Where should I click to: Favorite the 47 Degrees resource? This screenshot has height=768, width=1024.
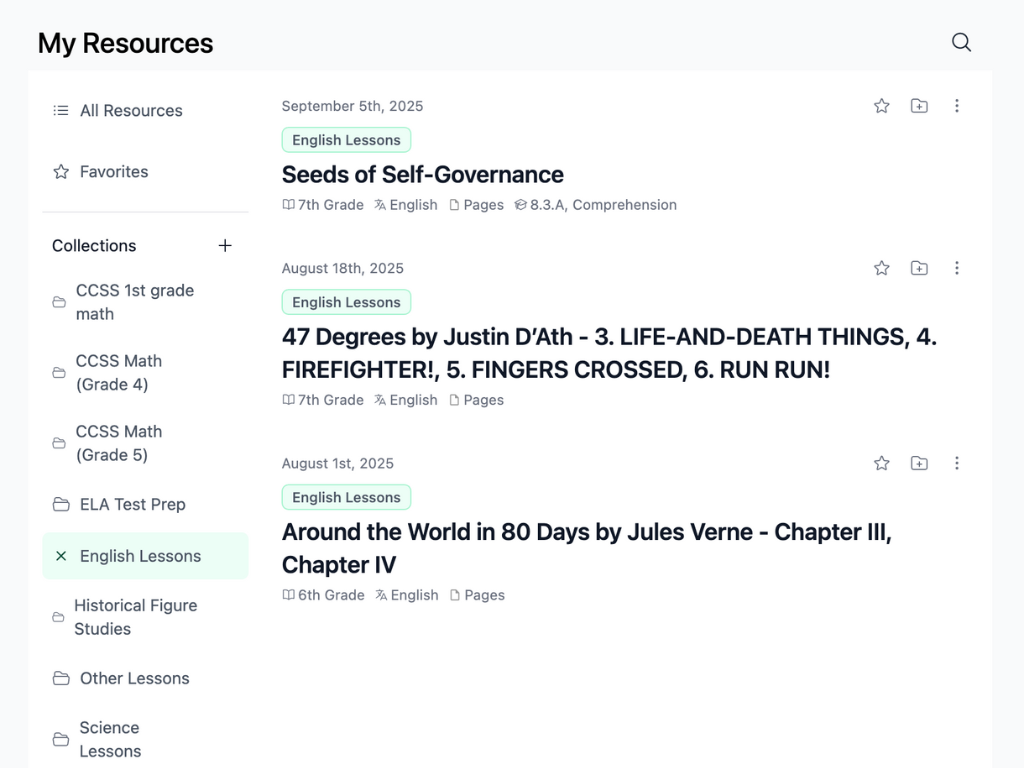(x=881, y=268)
